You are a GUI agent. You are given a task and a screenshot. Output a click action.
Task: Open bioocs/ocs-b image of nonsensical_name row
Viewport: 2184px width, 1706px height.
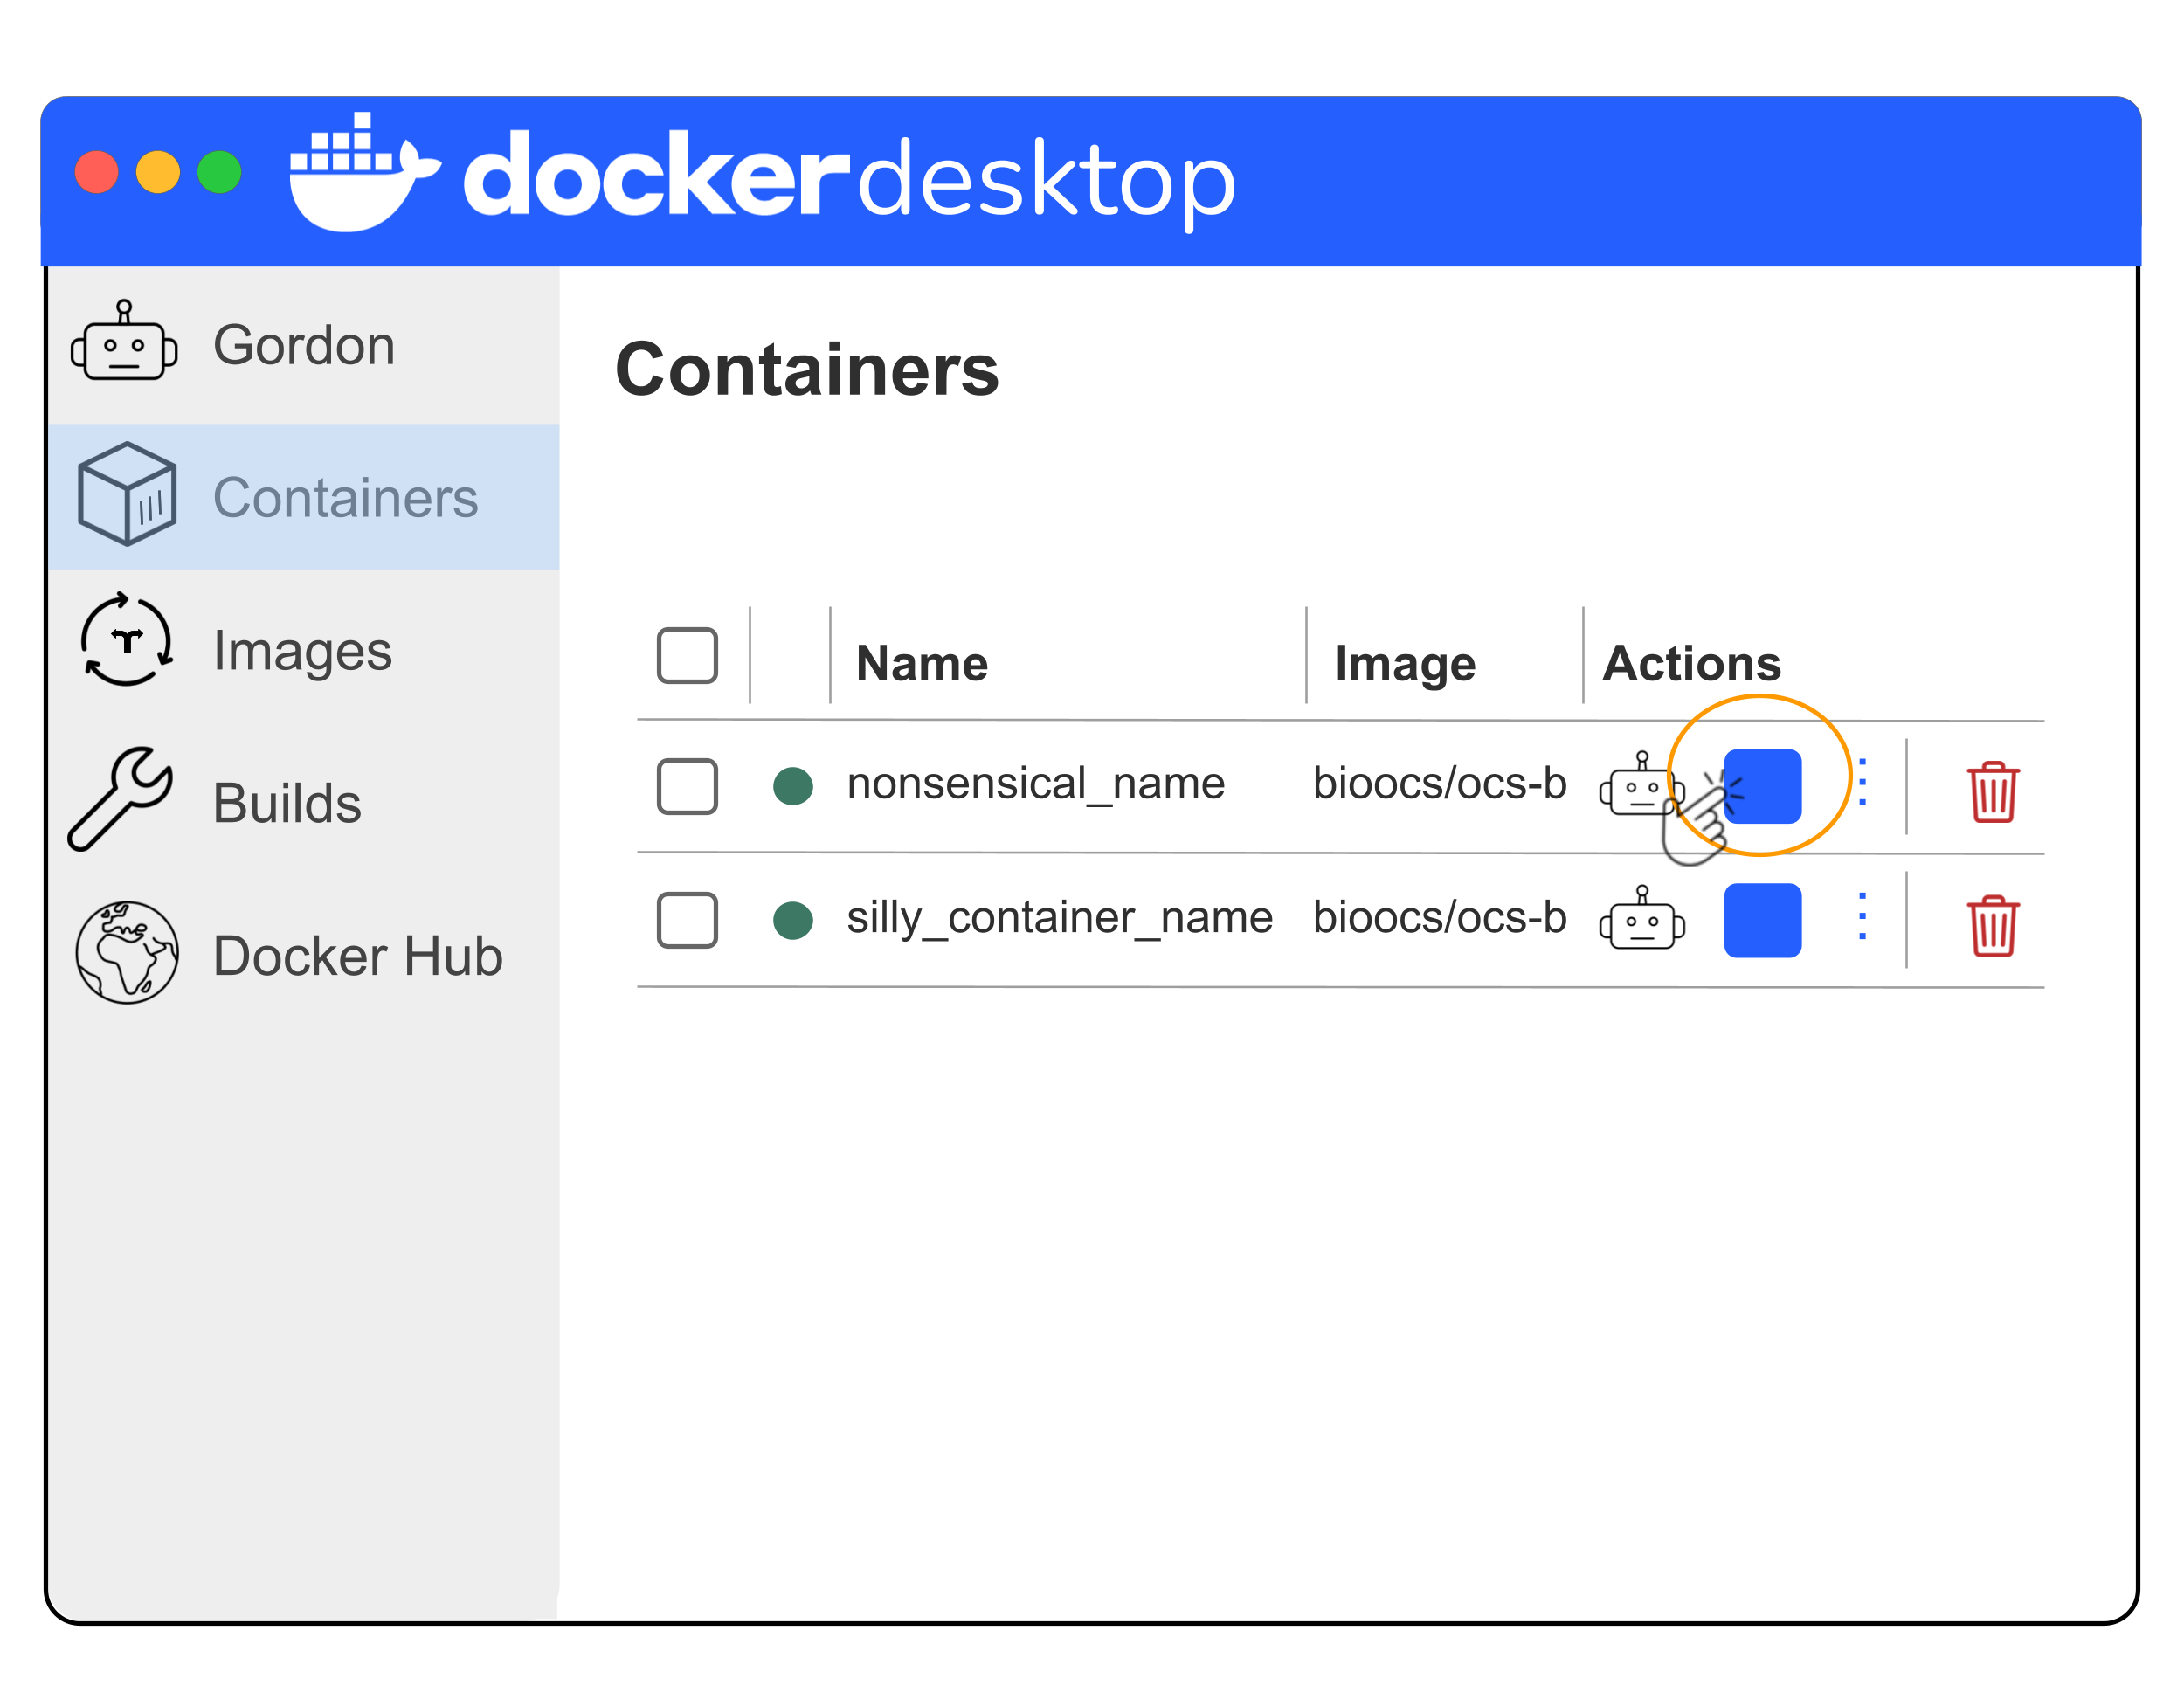pyautogui.click(x=1440, y=784)
